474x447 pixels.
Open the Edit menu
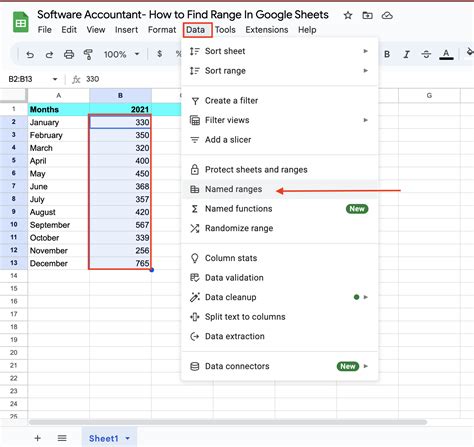(x=69, y=30)
